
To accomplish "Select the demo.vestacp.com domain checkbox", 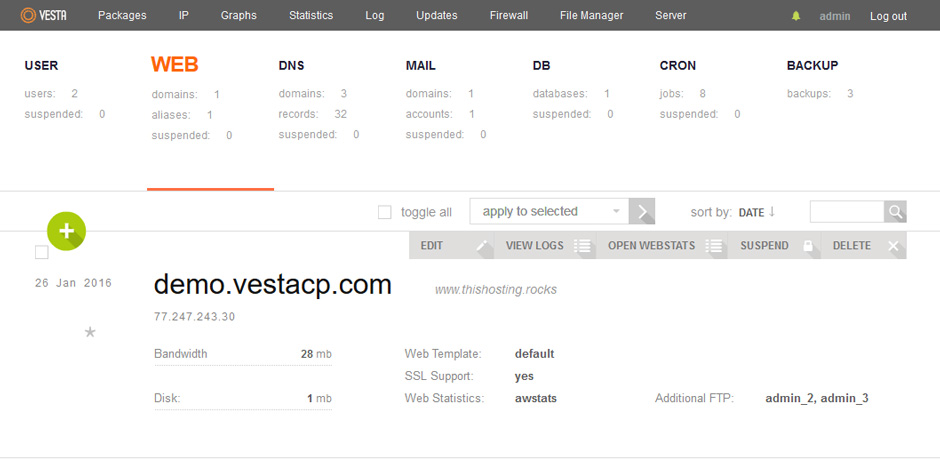I will [41, 253].
